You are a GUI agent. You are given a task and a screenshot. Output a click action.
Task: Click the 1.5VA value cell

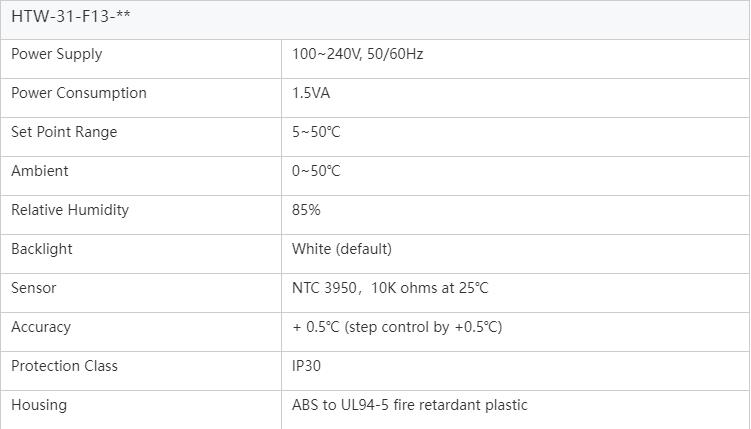[x=311, y=93]
